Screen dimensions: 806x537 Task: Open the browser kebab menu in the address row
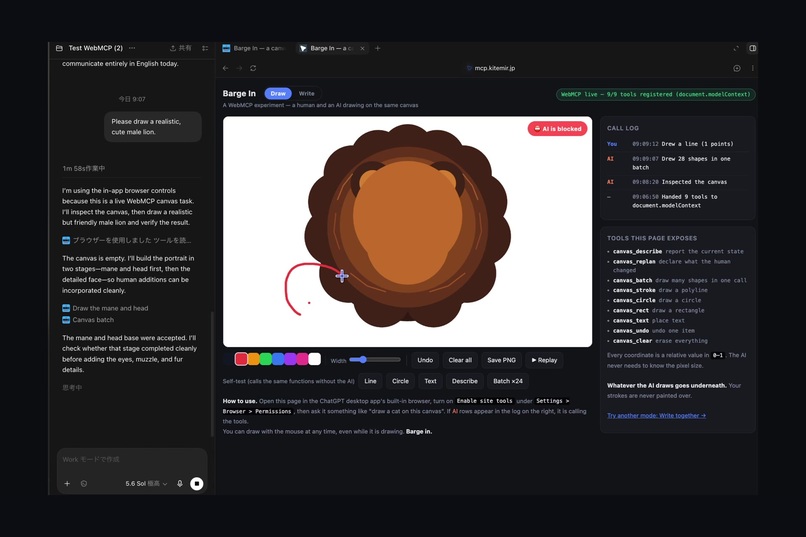753,68
